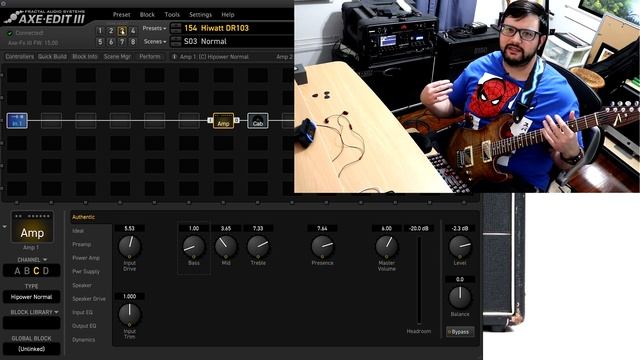Select amp channel C

pos(36,271)
